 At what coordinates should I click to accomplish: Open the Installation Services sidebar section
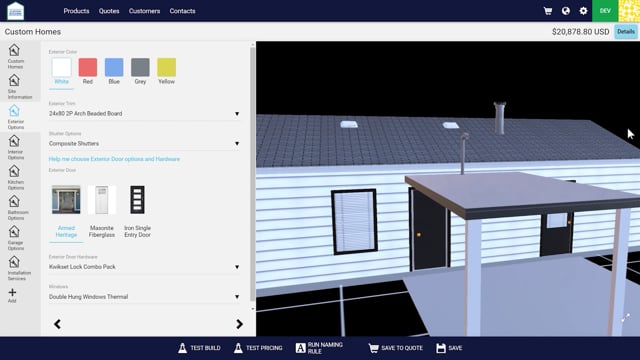[18, 268]
